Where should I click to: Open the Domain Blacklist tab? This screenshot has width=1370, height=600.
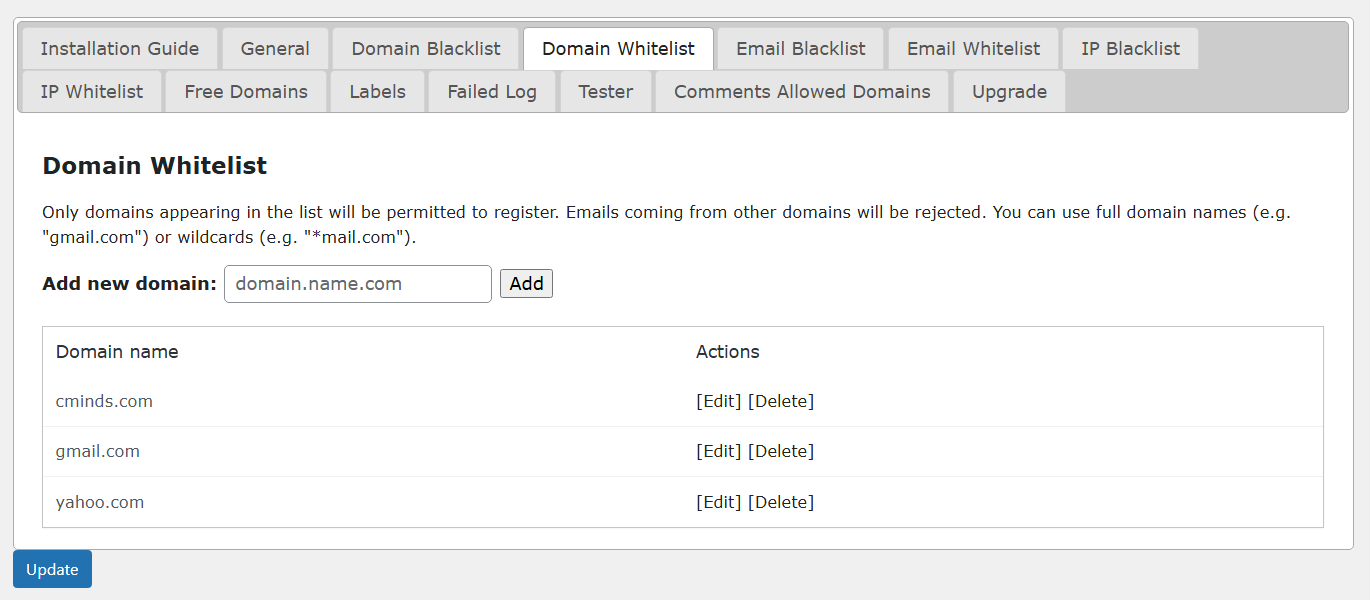click(426, 49)
